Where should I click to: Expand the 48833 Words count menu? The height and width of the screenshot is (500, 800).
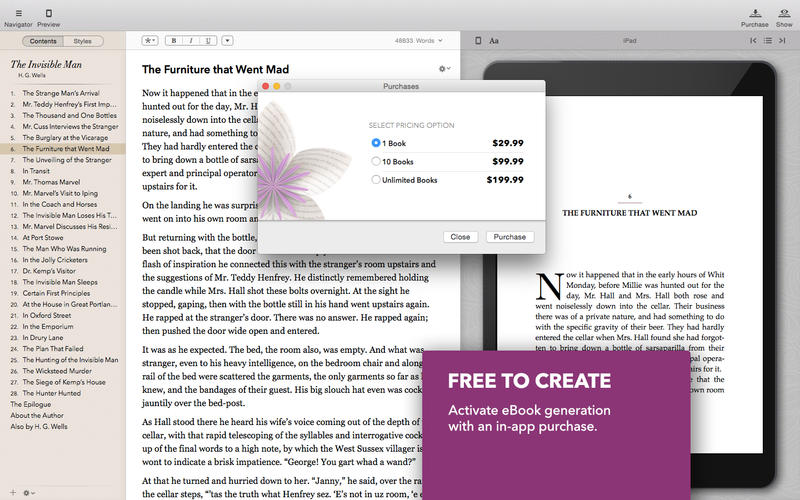pyautogui.click(x=418, y=40)
